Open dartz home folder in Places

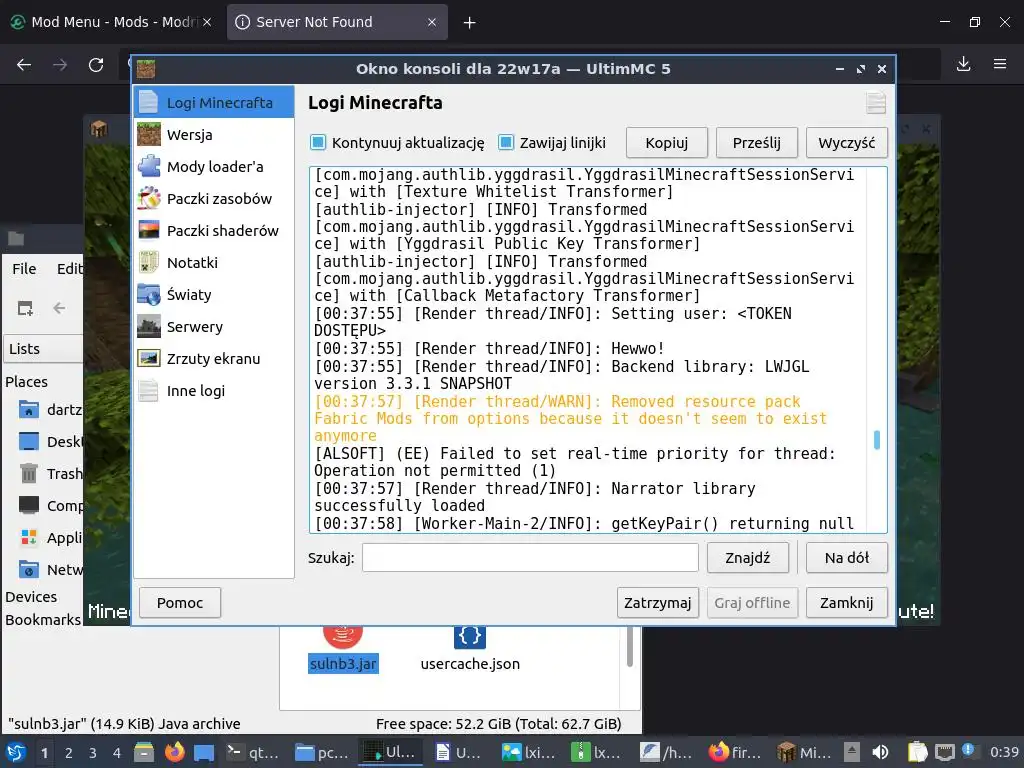point(50,409)
